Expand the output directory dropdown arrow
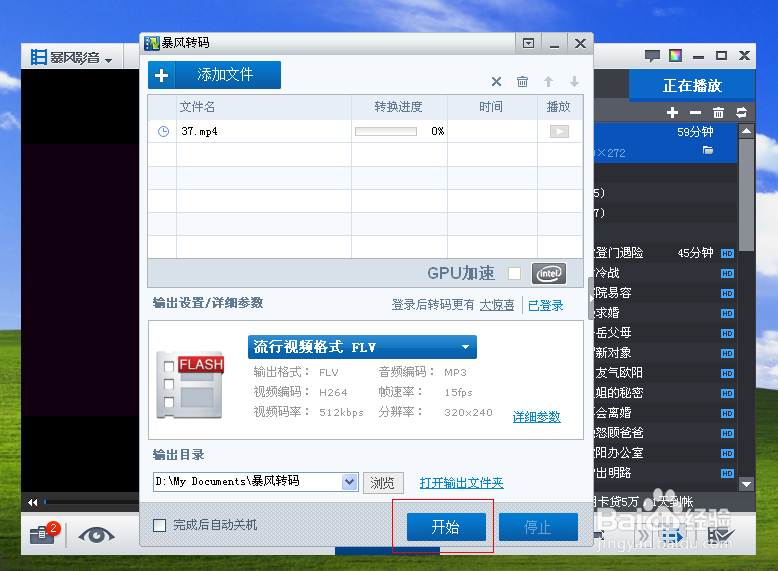The image size is (778, 571). coord(349,482)
